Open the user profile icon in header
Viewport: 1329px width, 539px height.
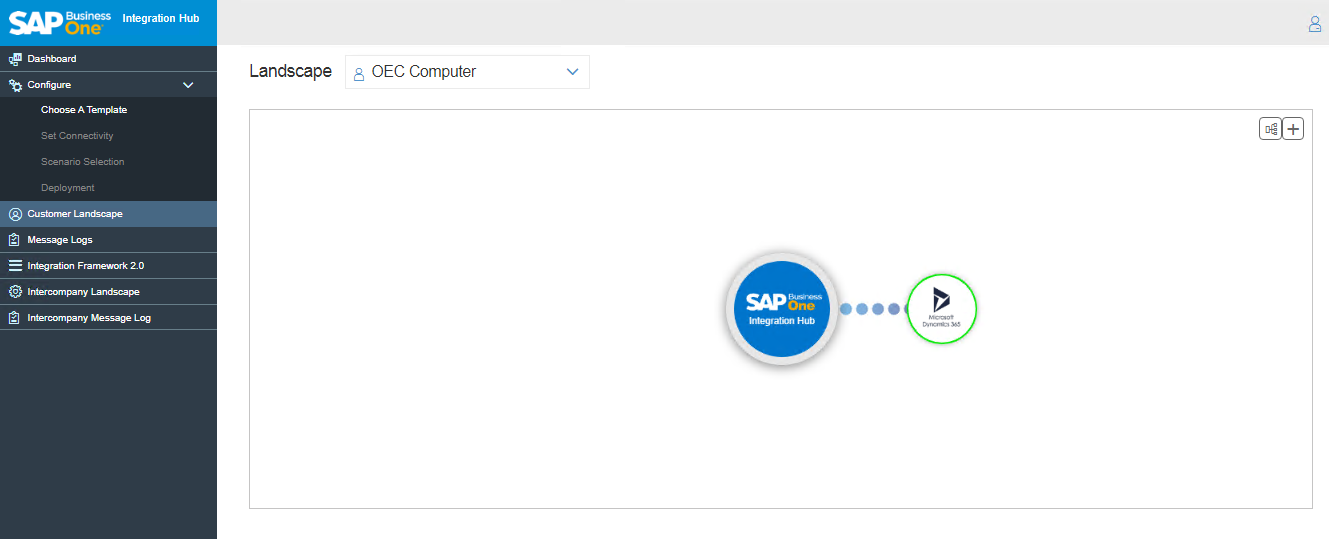(x=1314, y=24)
